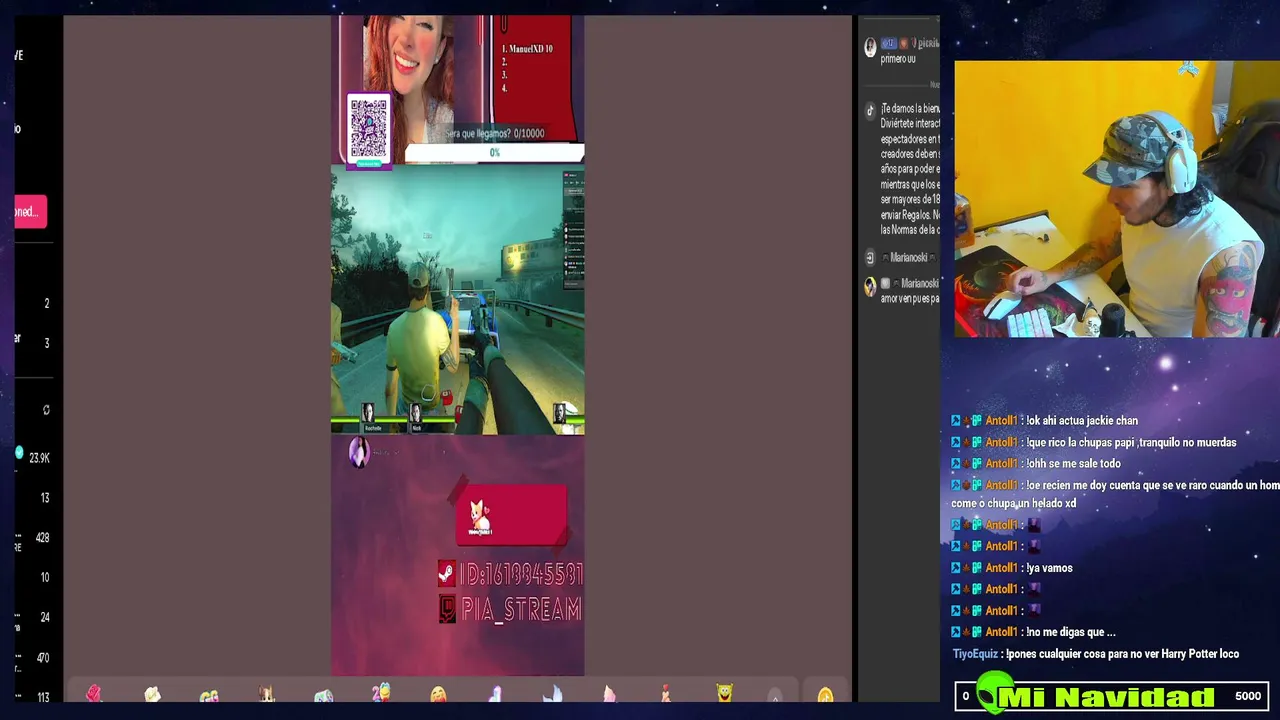Click the sidebar count 428
1280x720 pixels.
point(42,538)
